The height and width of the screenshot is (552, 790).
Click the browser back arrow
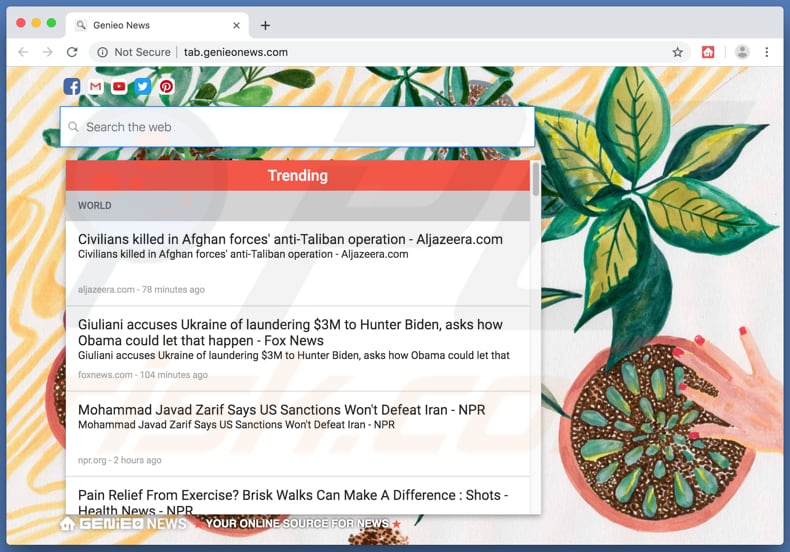point(23,52)
